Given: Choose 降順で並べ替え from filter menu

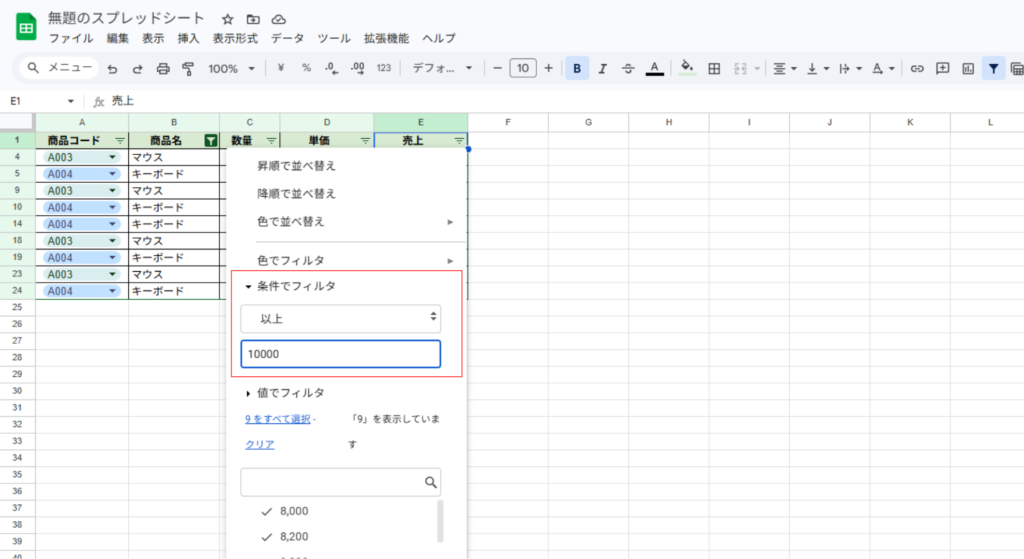Looking at the screenshot, I should pyautogui.click(x=297, y=193).
